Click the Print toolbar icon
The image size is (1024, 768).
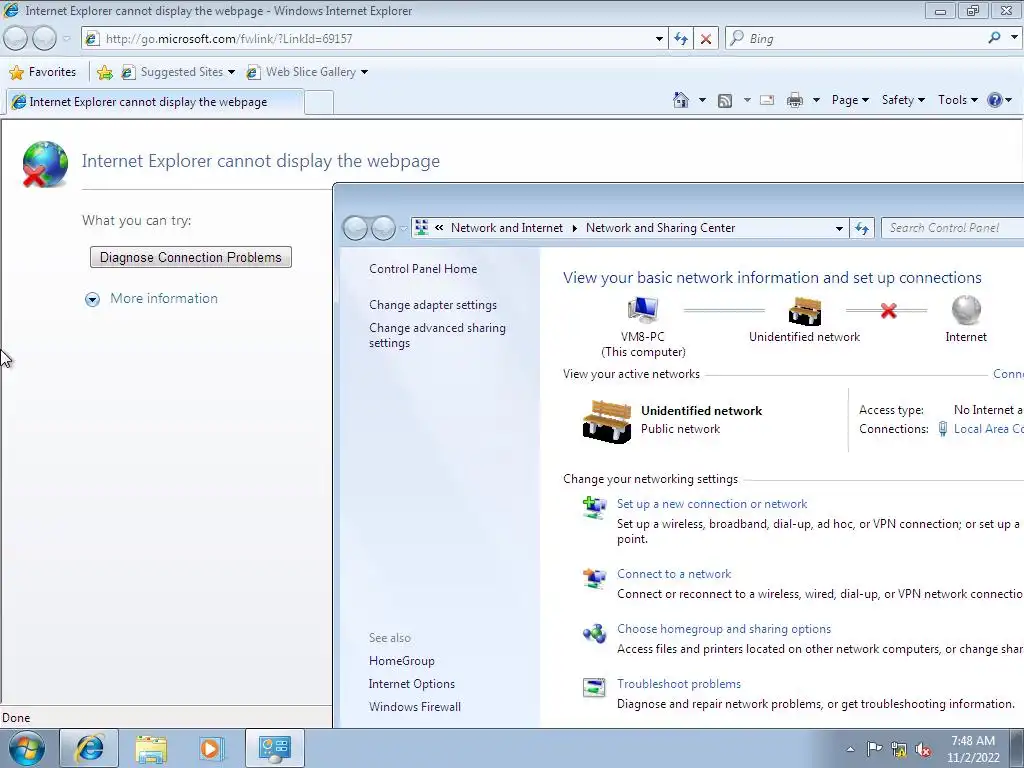pyautogui.click(x=794, y=100)
